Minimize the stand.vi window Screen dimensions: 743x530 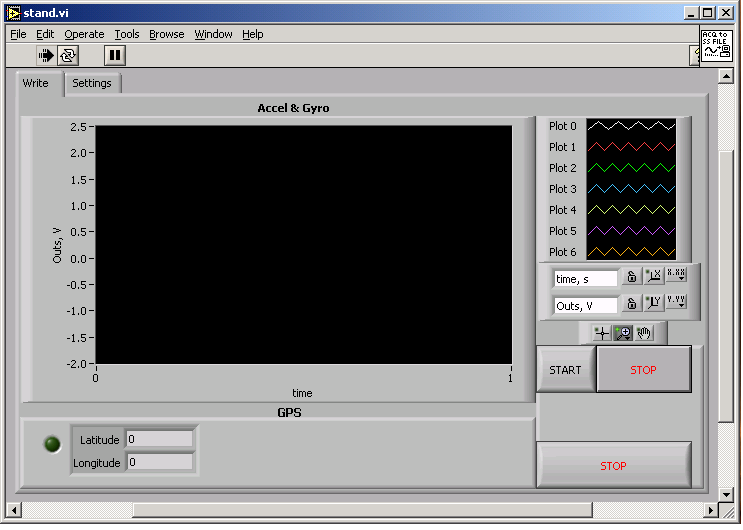coord(691,13)
